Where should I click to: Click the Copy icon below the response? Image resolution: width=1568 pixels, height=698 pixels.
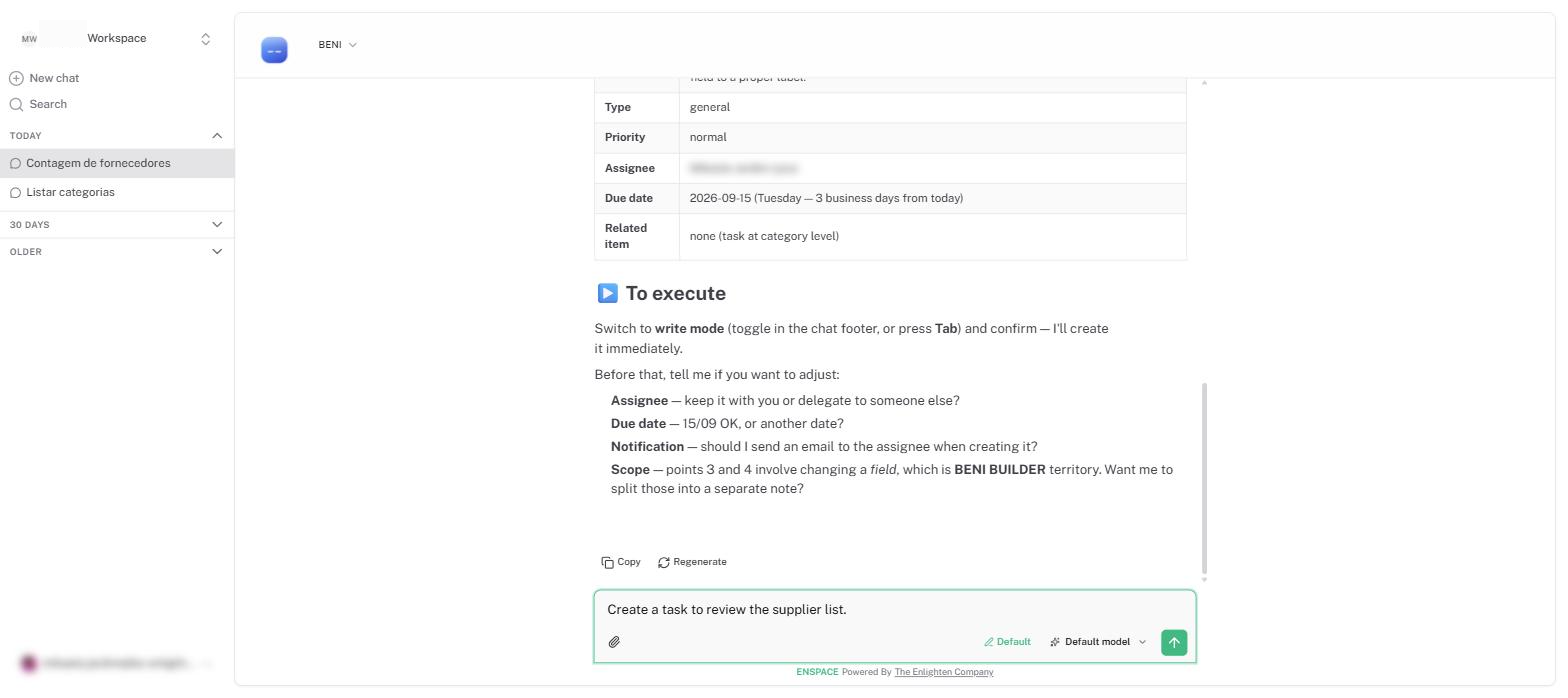pyautogui.click(x=607, y=562)
